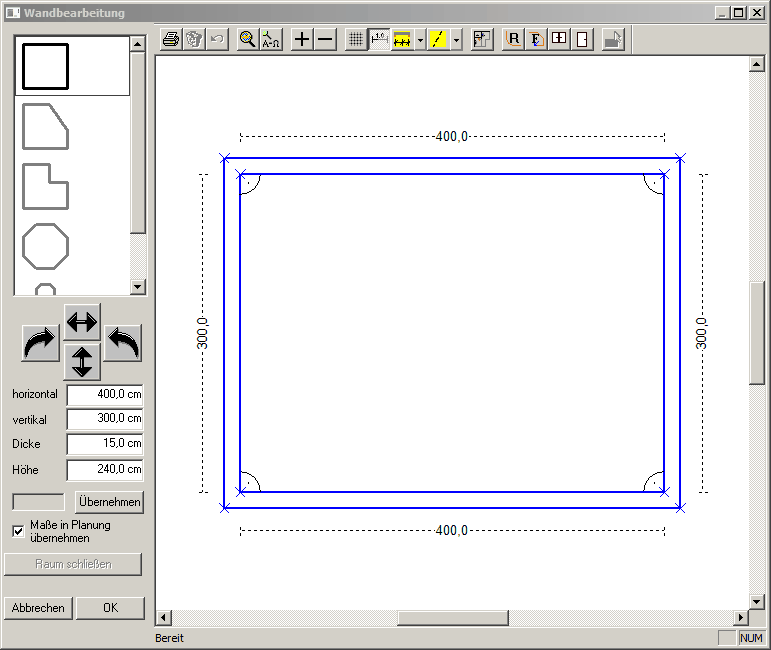The width and height of the screenshot is (771, 650).
Task: Toggle the dimension ruler display button
Action: (x=379, y=39)
